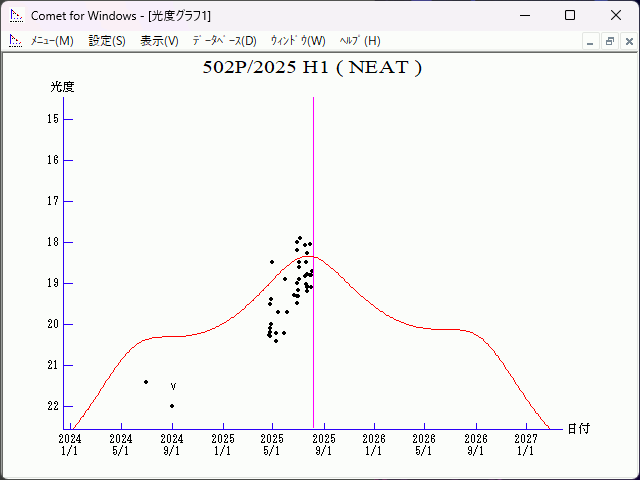Open the 設定(S) settings menu
This screenshot has height=480, width=640.
pos(107,41)
